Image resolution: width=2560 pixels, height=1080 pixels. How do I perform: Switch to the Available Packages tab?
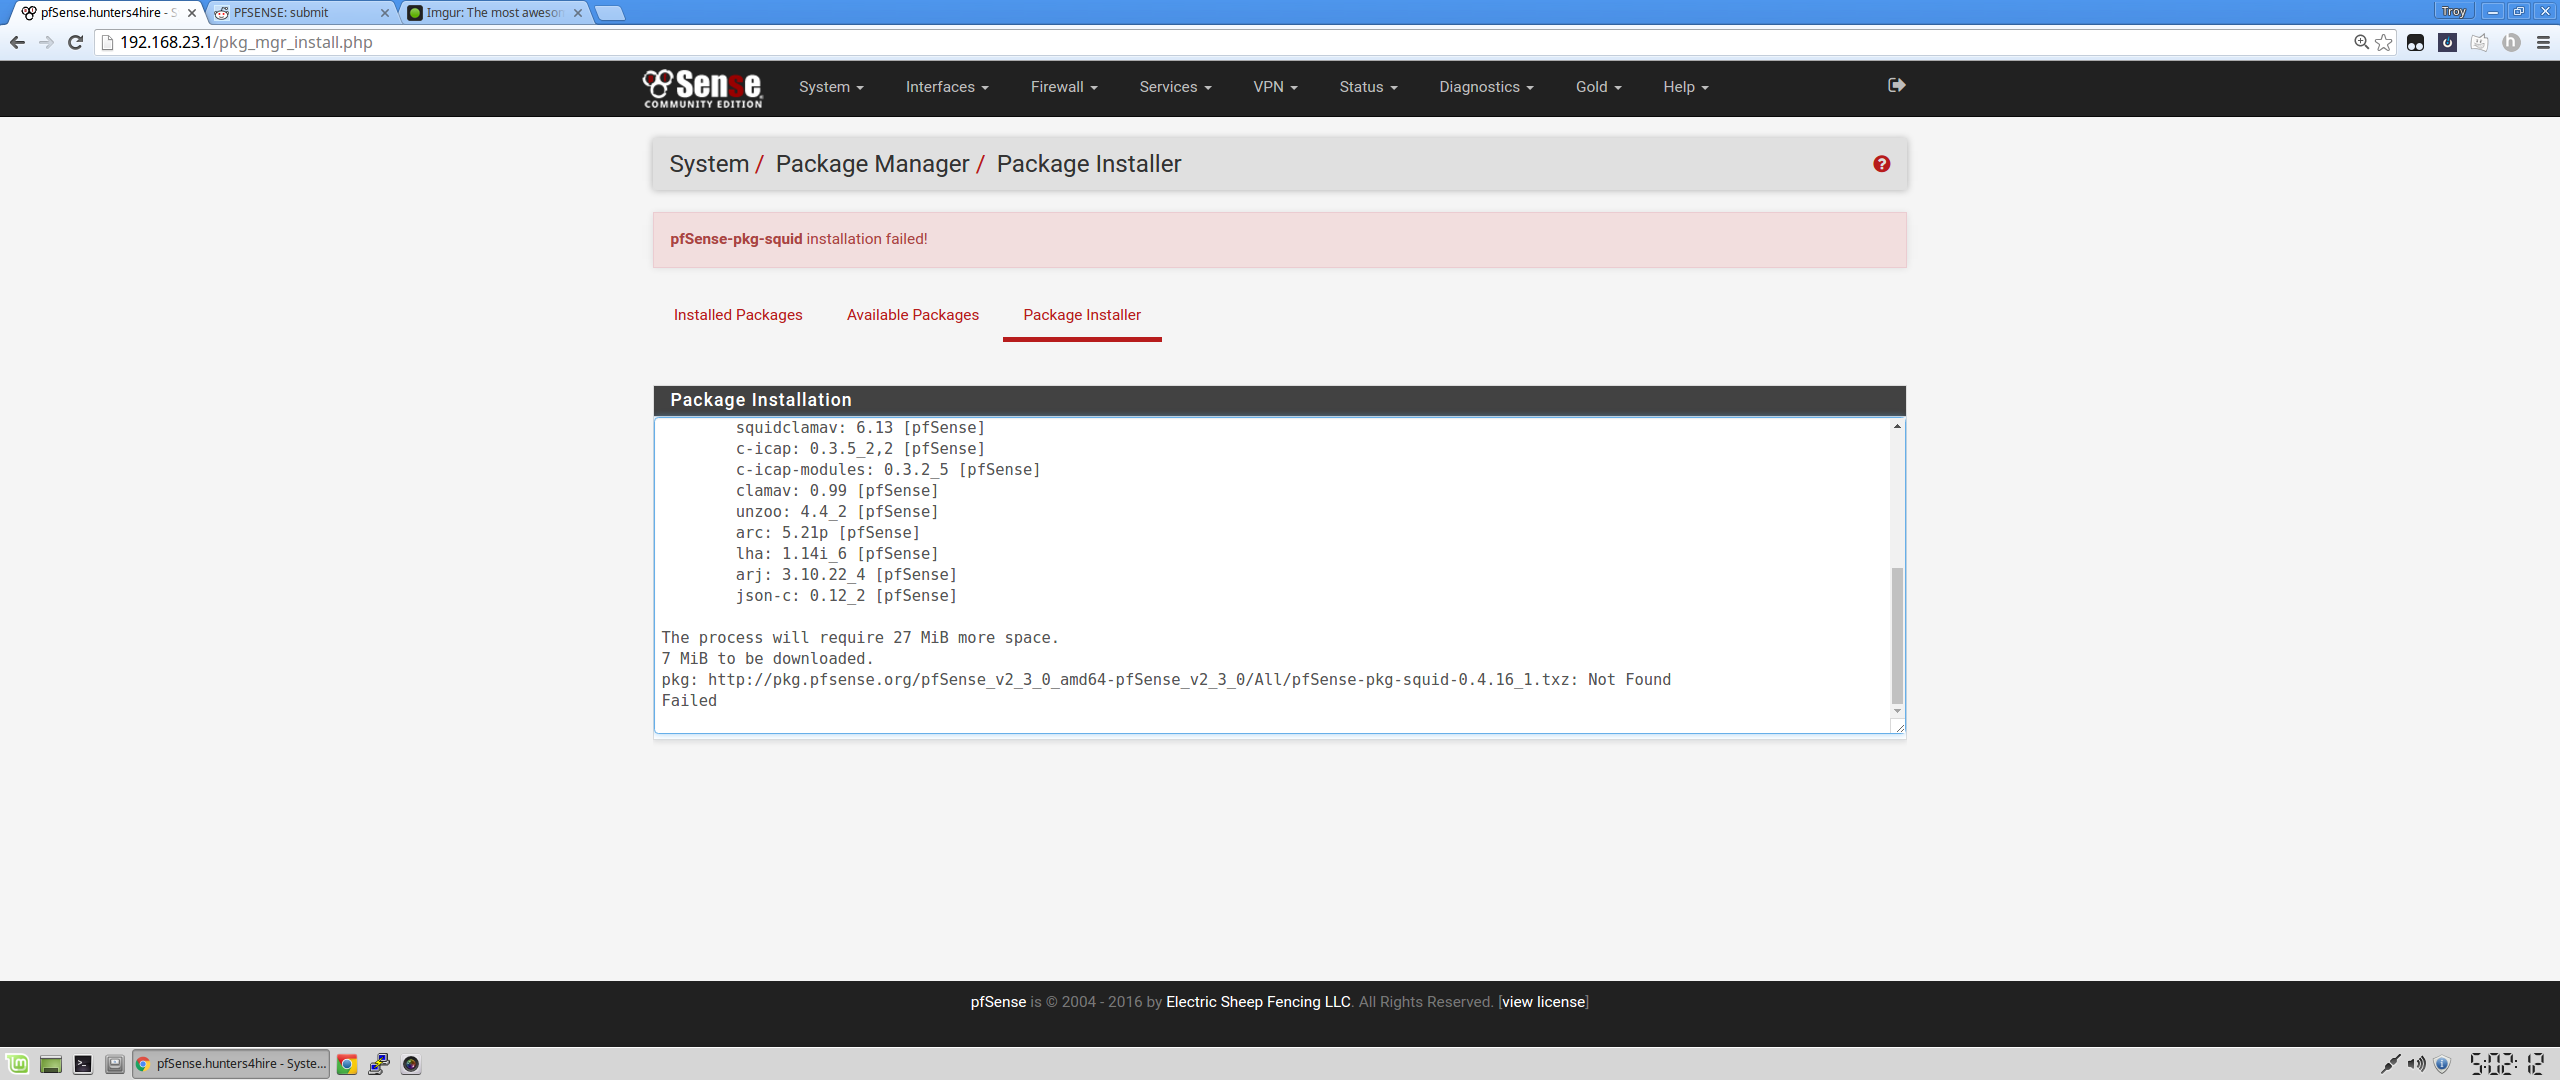[x=912, y=315]
